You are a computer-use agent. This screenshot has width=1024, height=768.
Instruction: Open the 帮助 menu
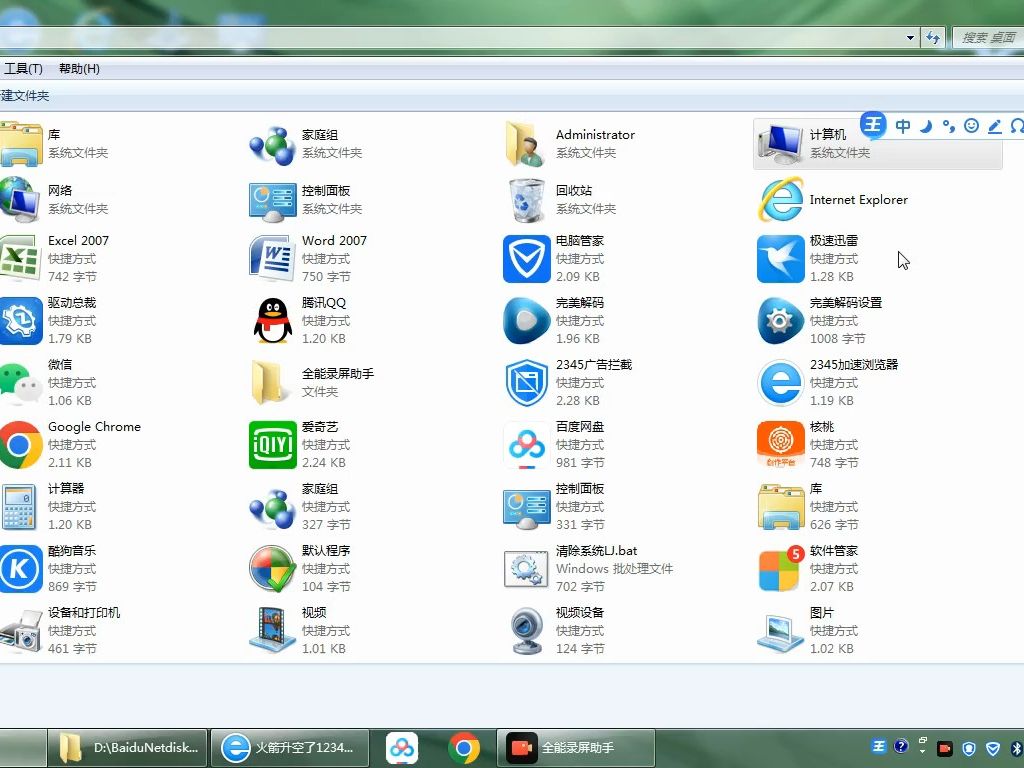click(x=77, y=68)
